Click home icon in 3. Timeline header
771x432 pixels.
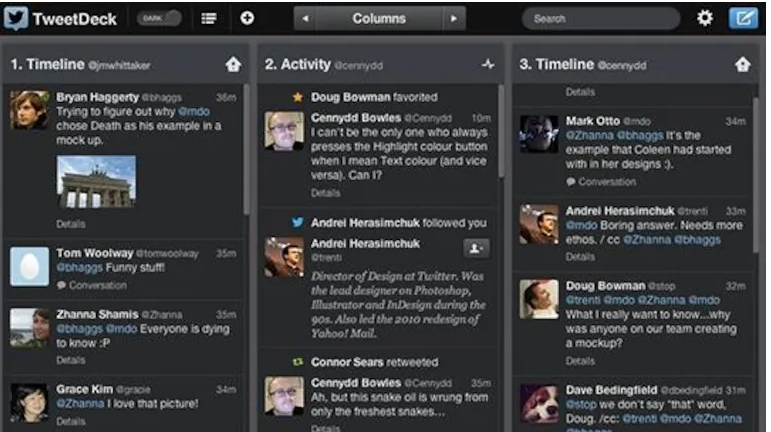(x=742, y=64)
